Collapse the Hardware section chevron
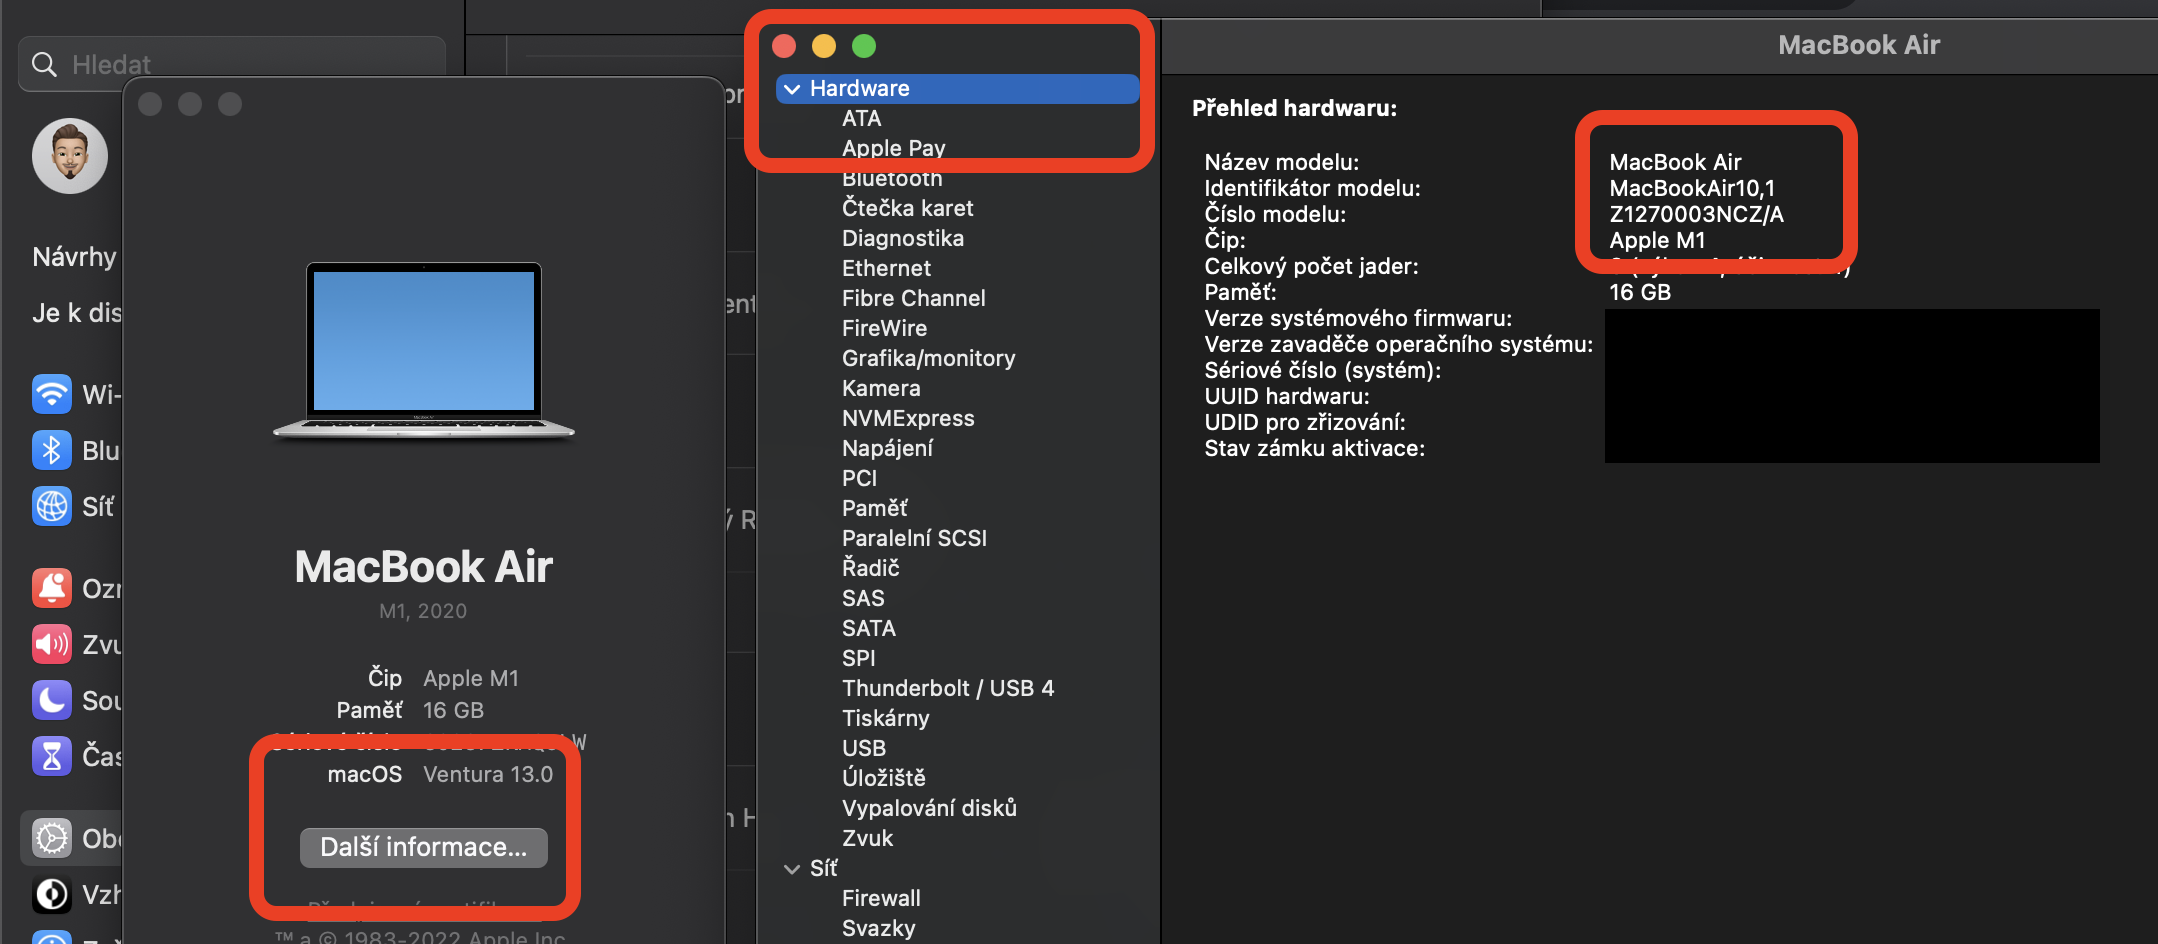 792,89
